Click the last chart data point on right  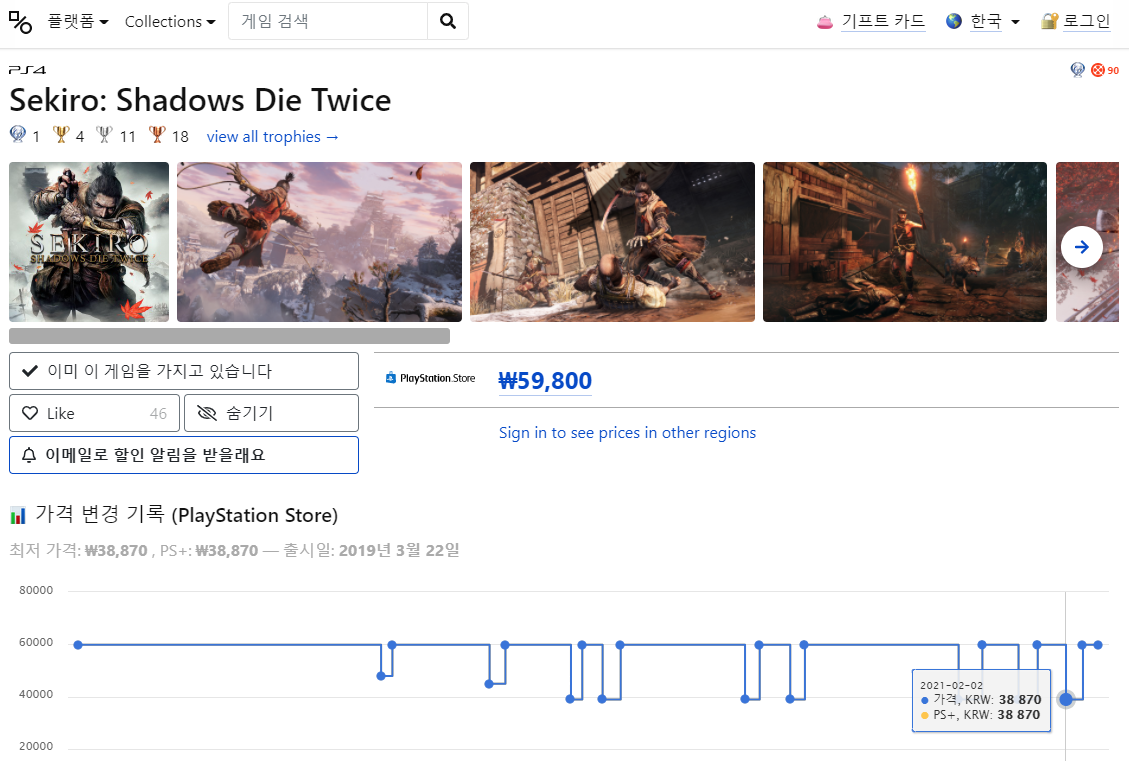tap(1098, 645)
